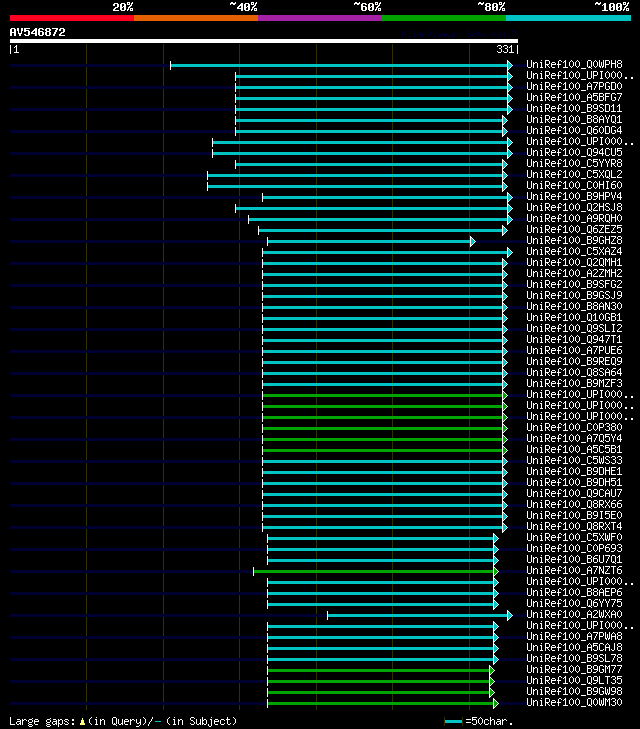Select the UniRef100_Q947T1 label
The height and width of the screenshot is (729, 640).
coord(574,339)
